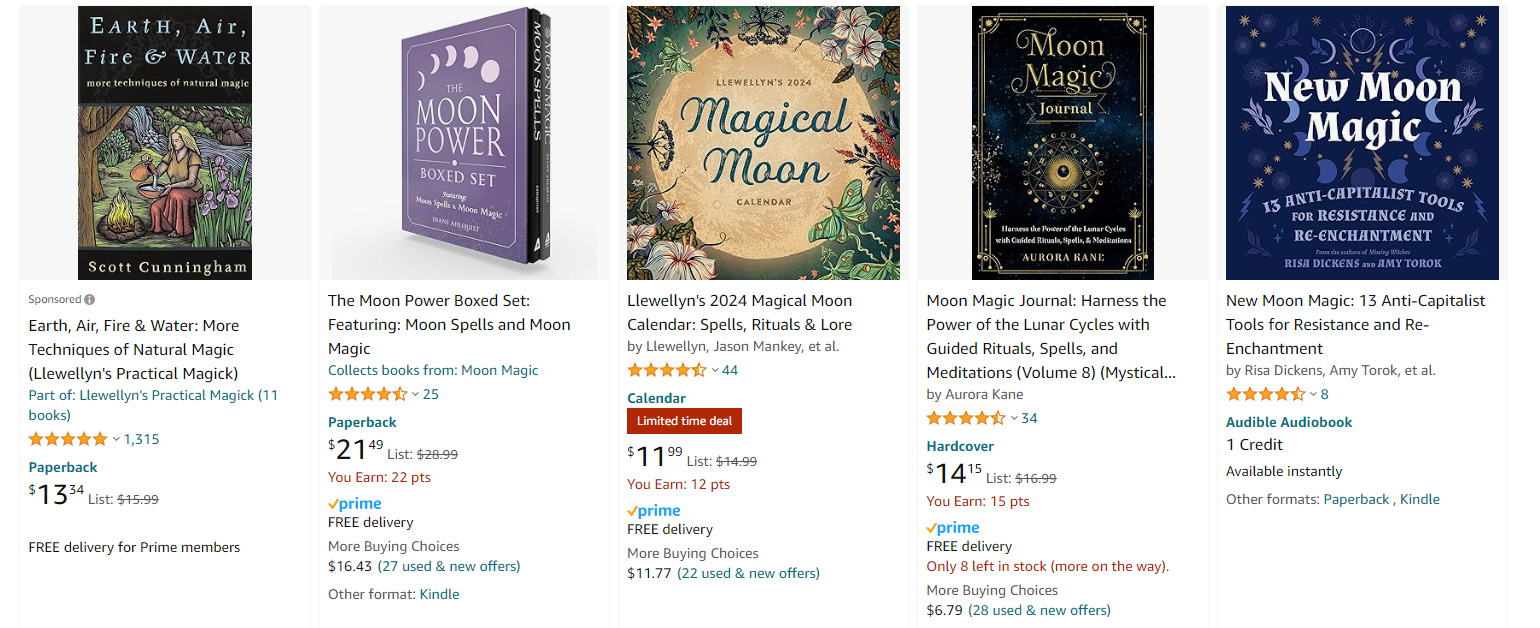This screenshot has width=1540, height=628.
Task: Expand rating breakdown chevron beside 25 reviews
Action: (x=416, y=394)
